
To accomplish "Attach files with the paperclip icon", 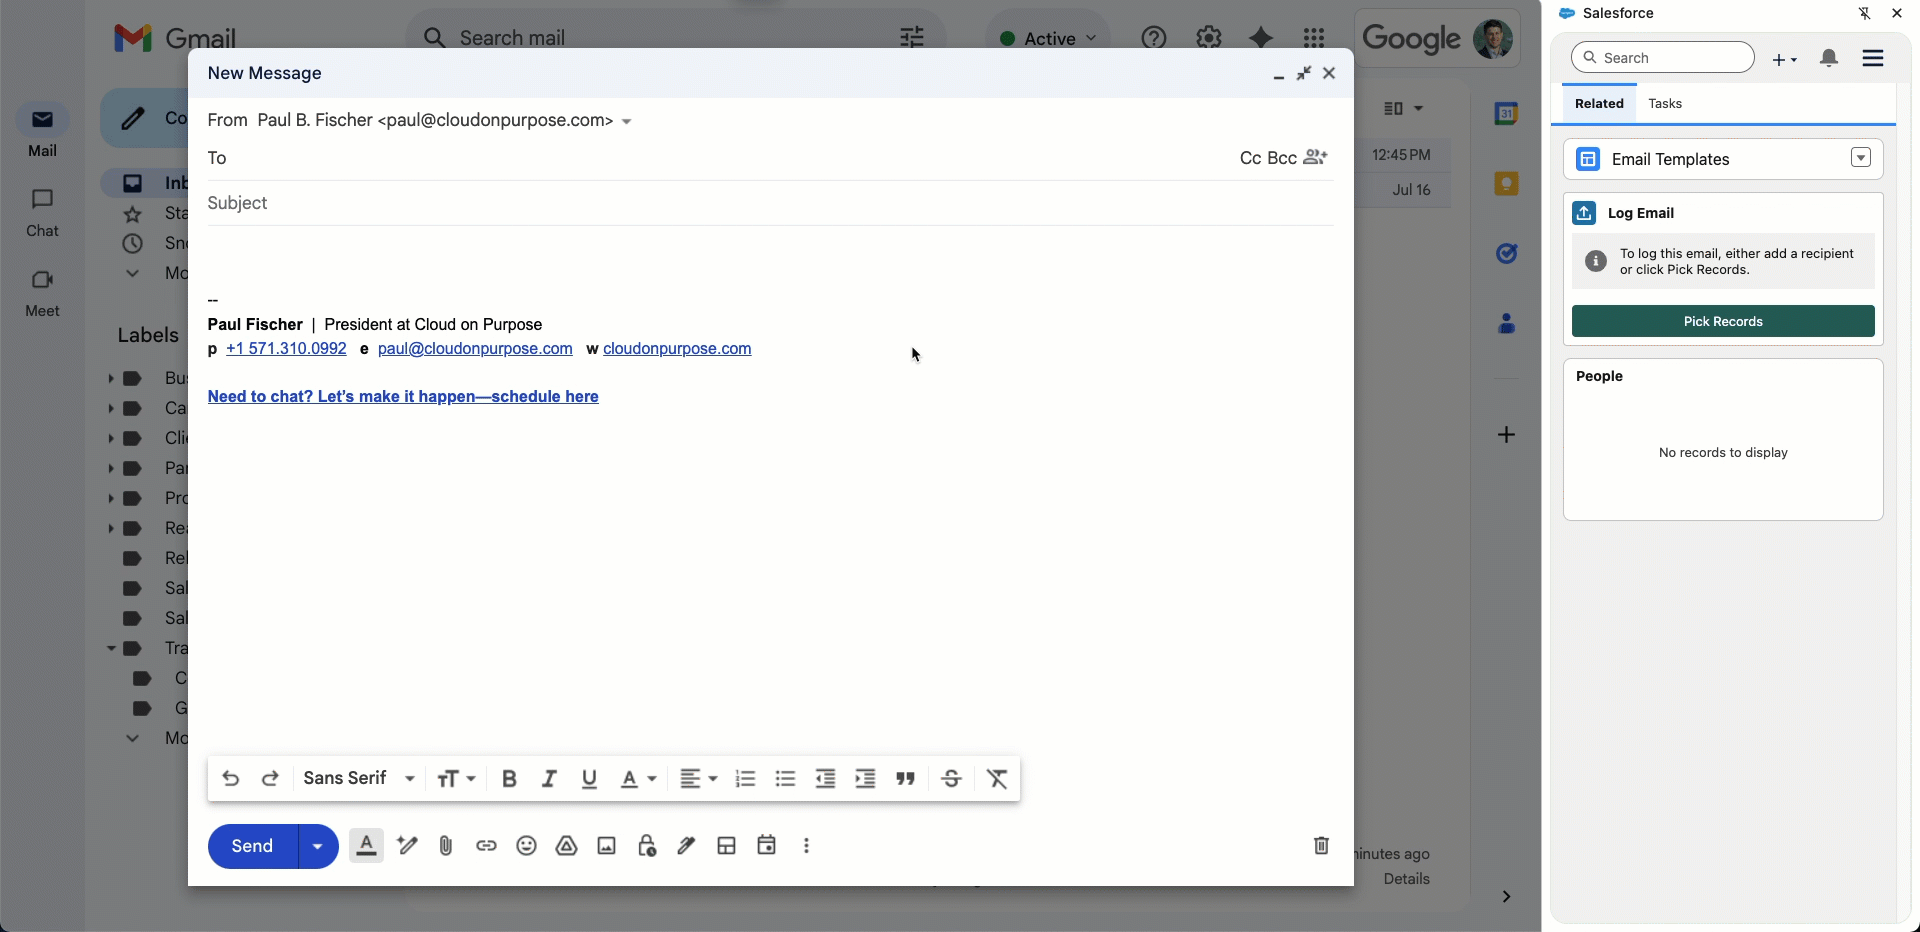I will pos(446,846).
